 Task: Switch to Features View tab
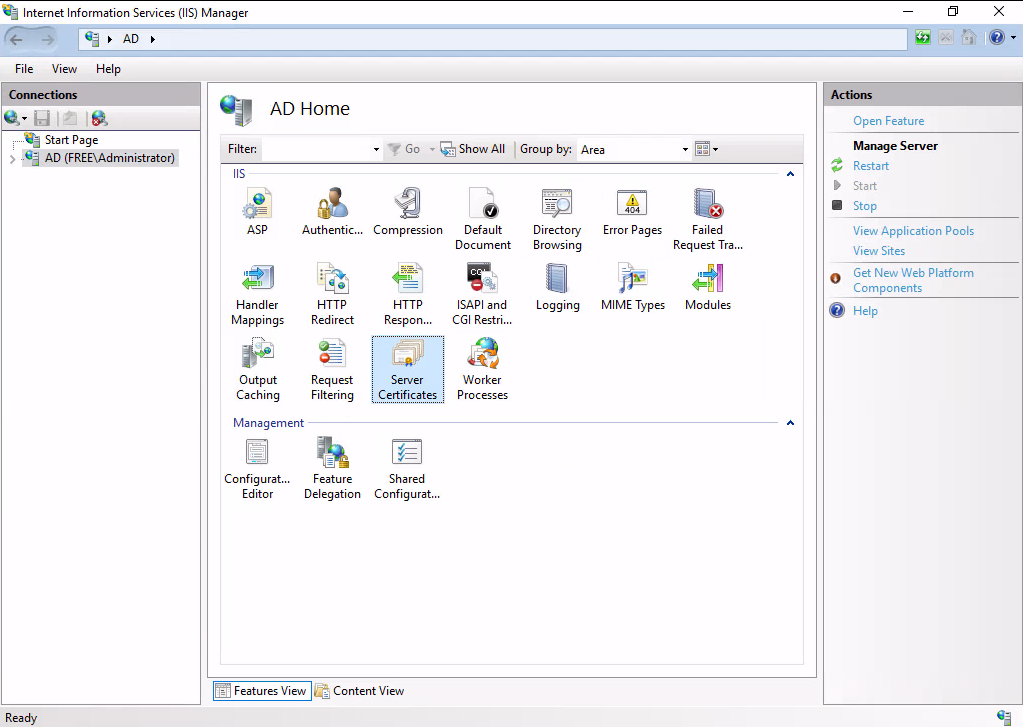[262, 690]
